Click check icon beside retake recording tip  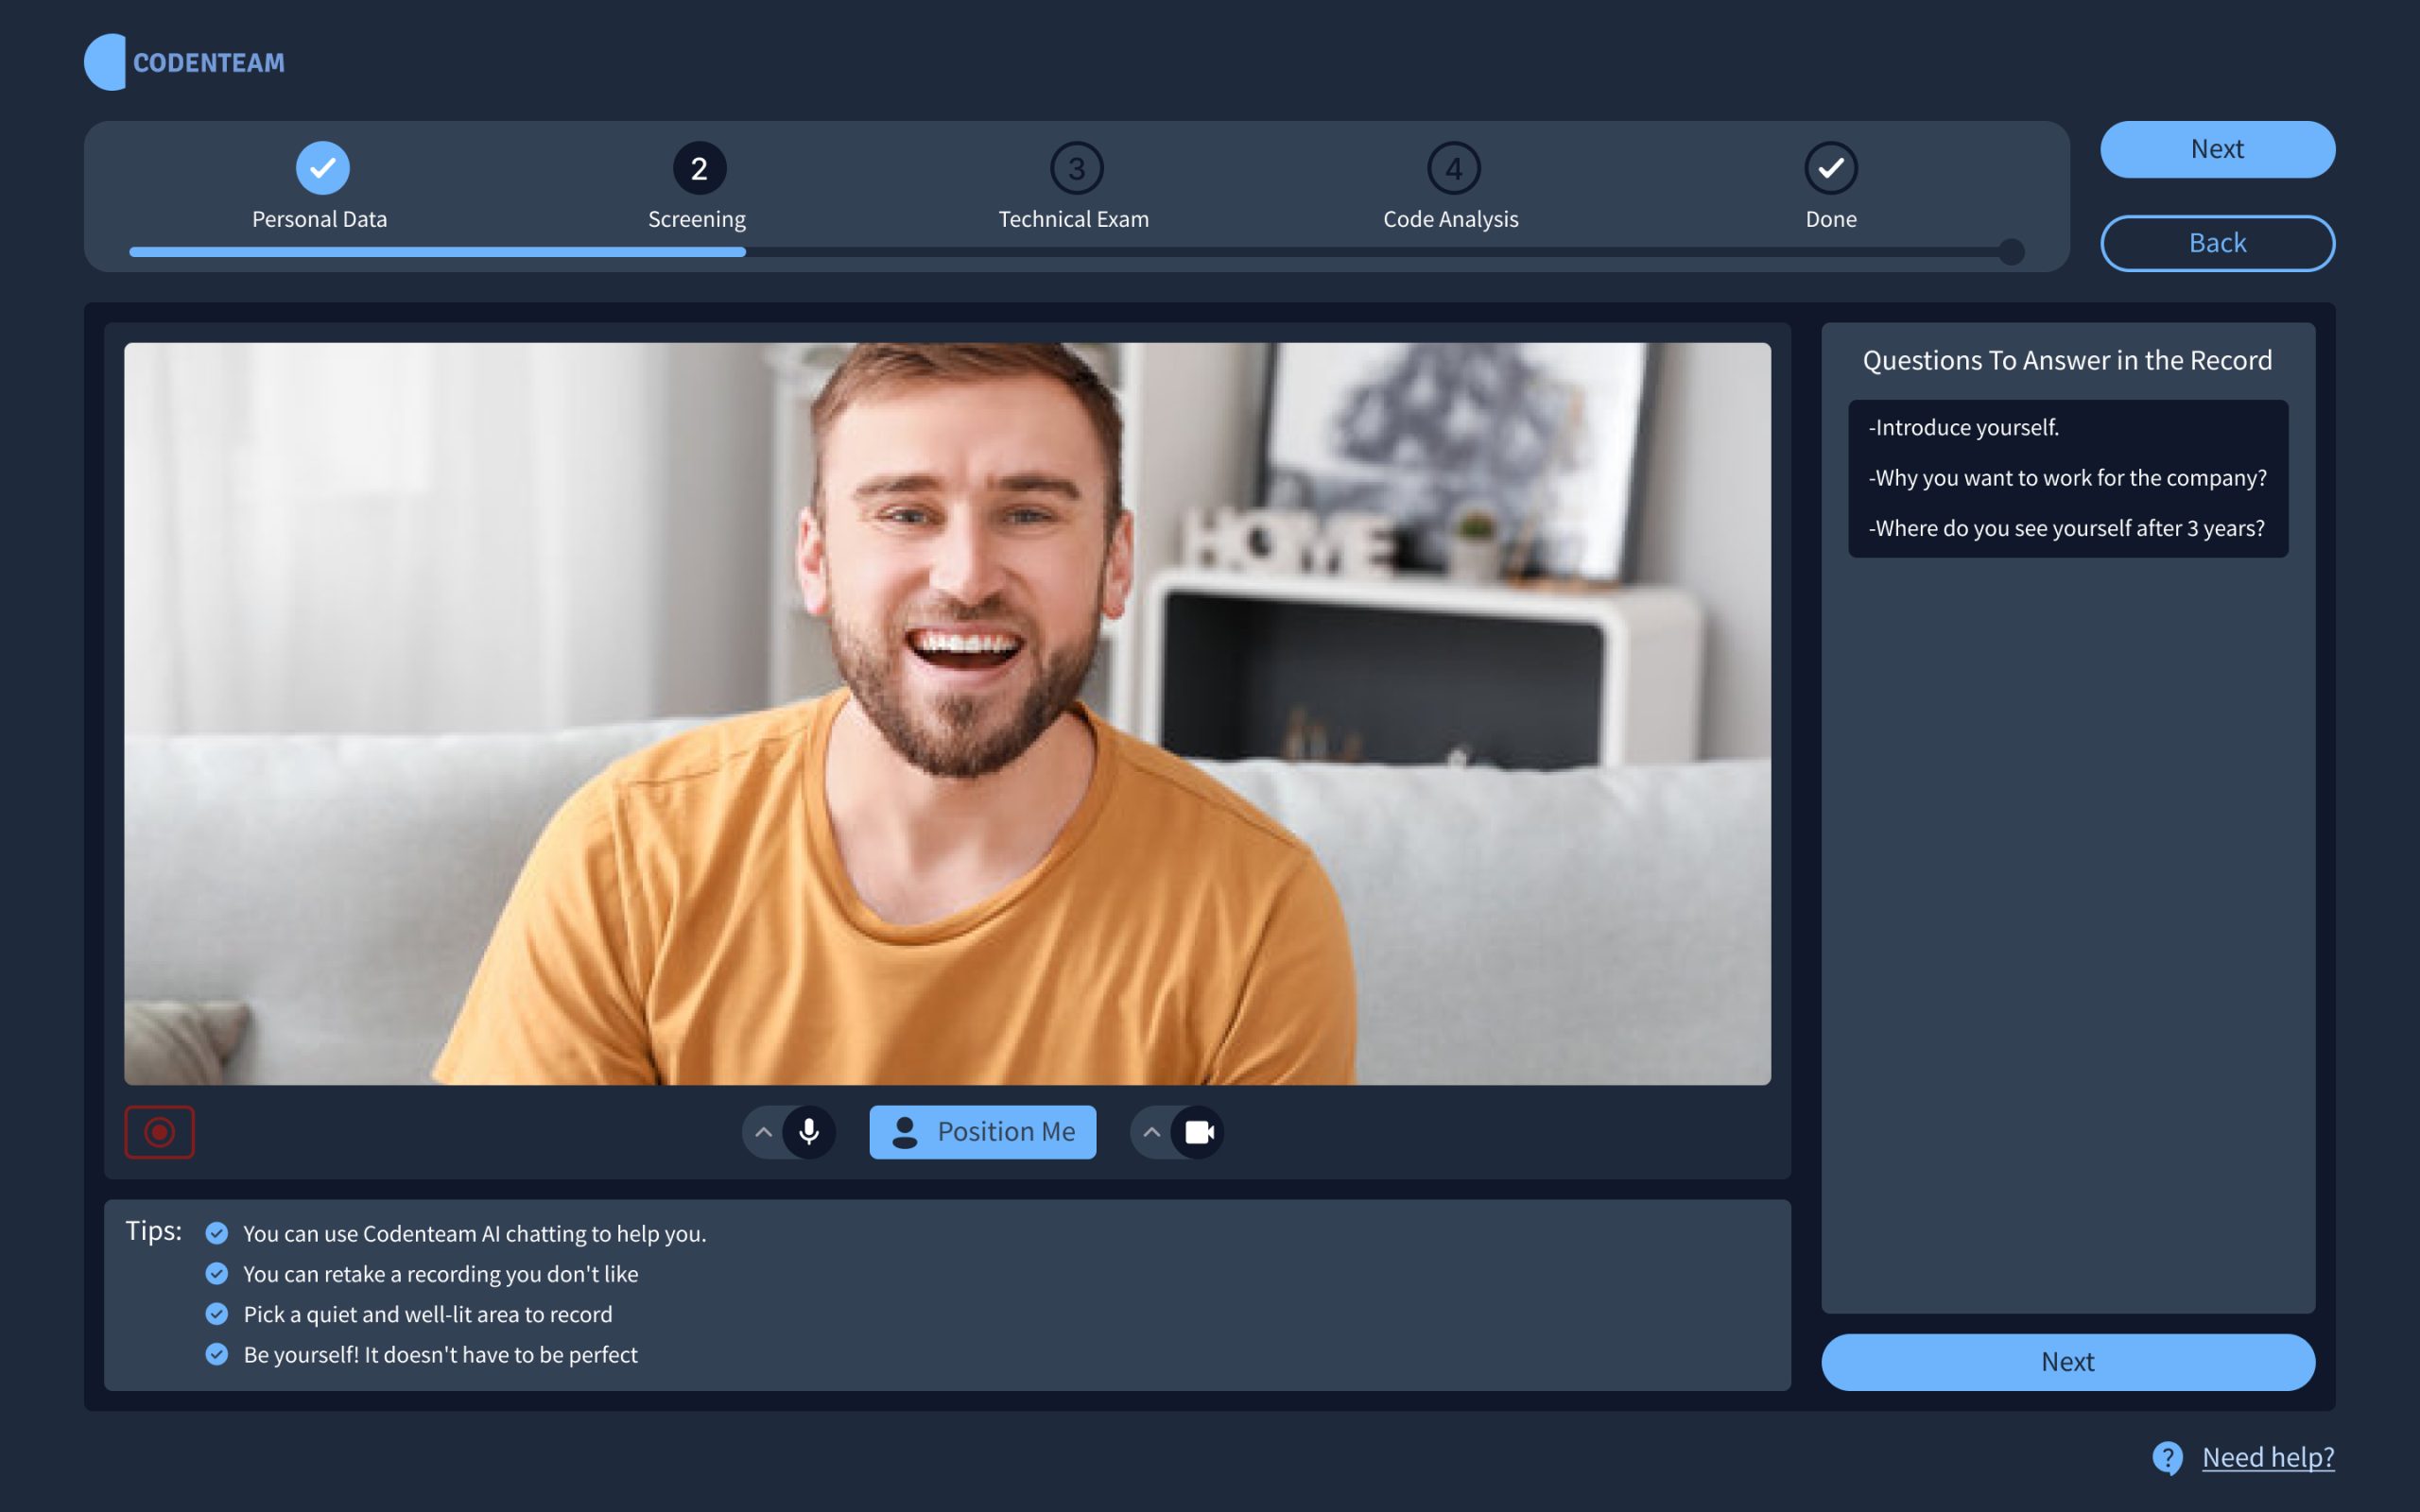tap(216, 1273)
